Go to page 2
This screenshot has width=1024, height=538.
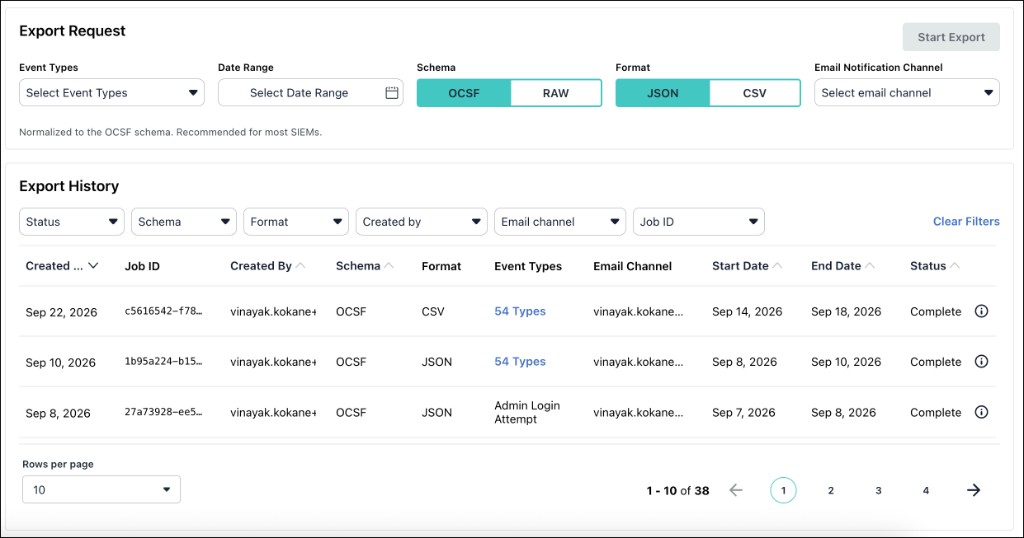click(831, 490)
